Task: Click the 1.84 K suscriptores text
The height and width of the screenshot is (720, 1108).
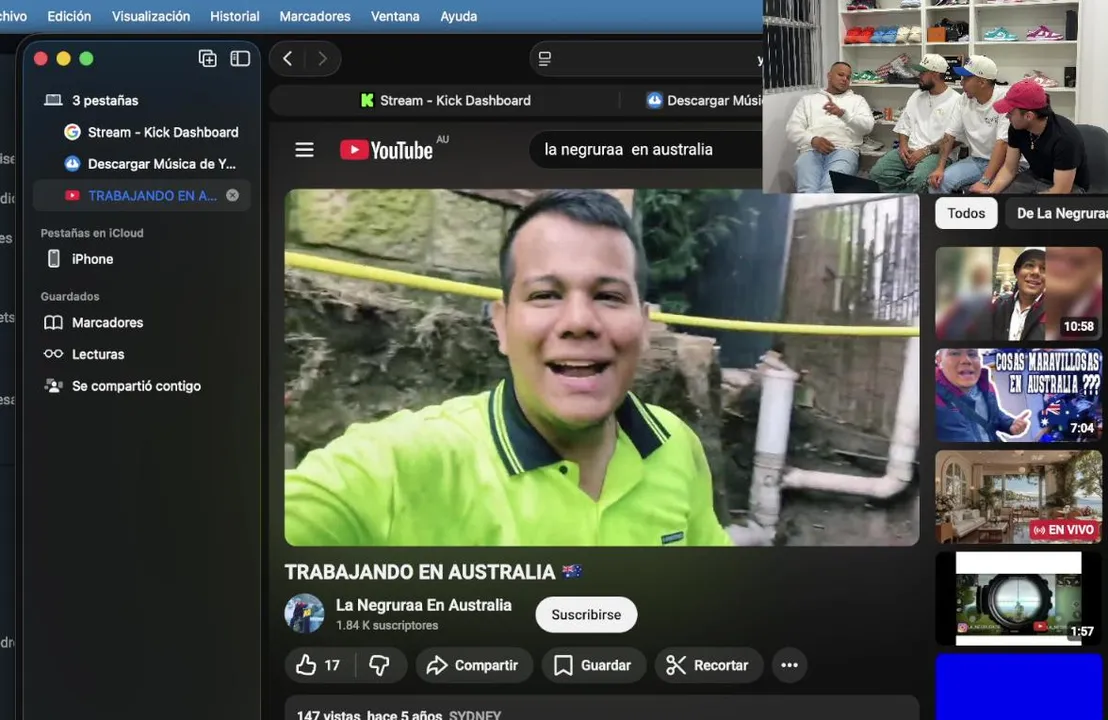Action: tap(387, 625)
